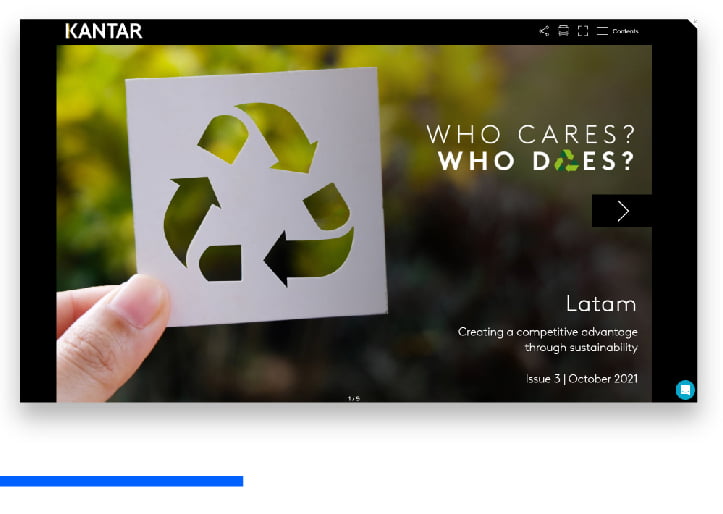Click the KANTAR logo
The image size is (723, 514).
104,31
